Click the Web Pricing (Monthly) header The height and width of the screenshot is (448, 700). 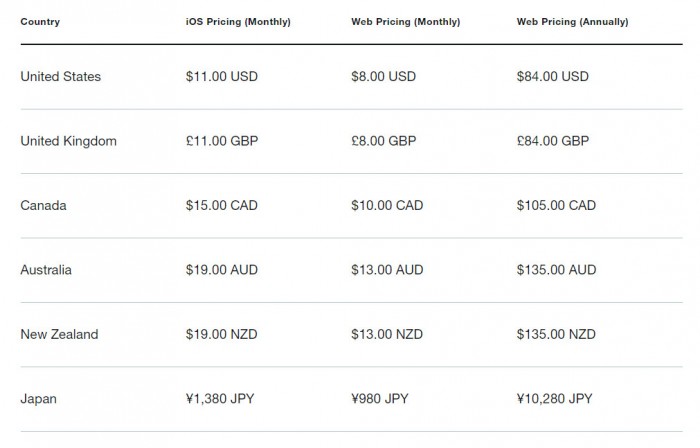tap(405, 22)
